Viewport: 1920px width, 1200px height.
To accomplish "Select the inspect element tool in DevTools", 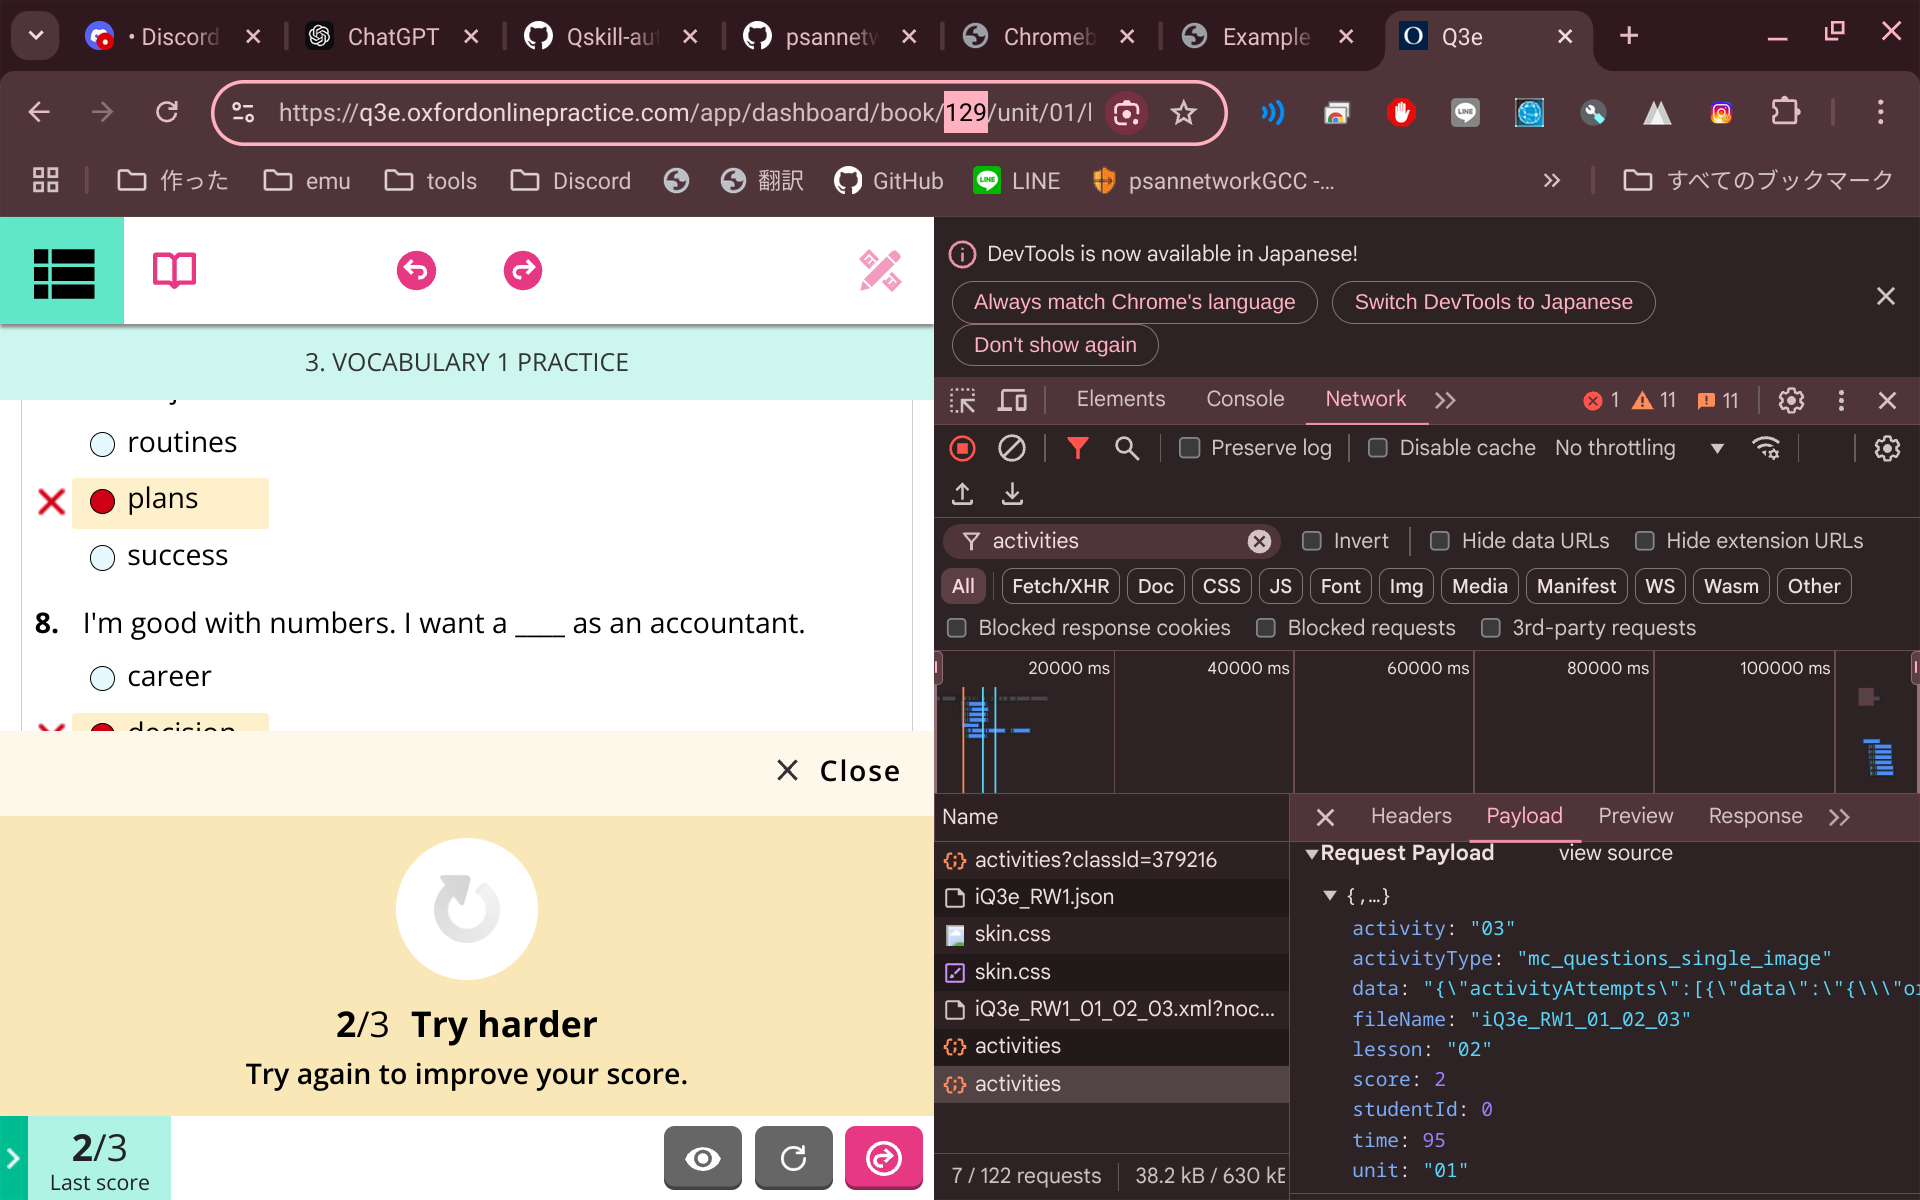I will [x=961, y=399].
